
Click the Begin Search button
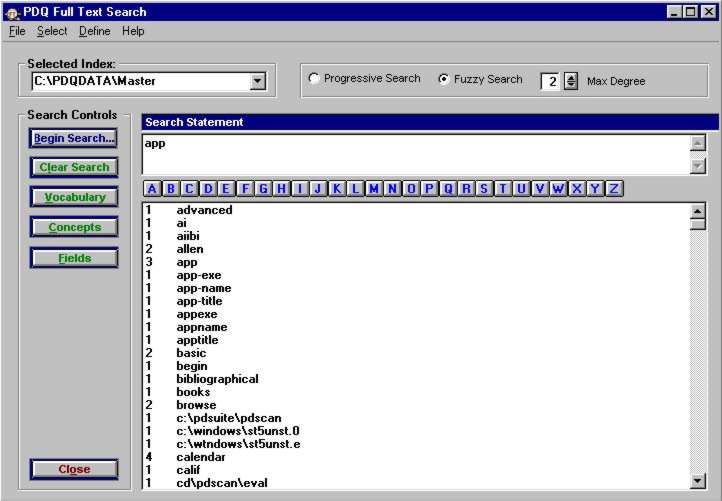(x=74, y=138)
